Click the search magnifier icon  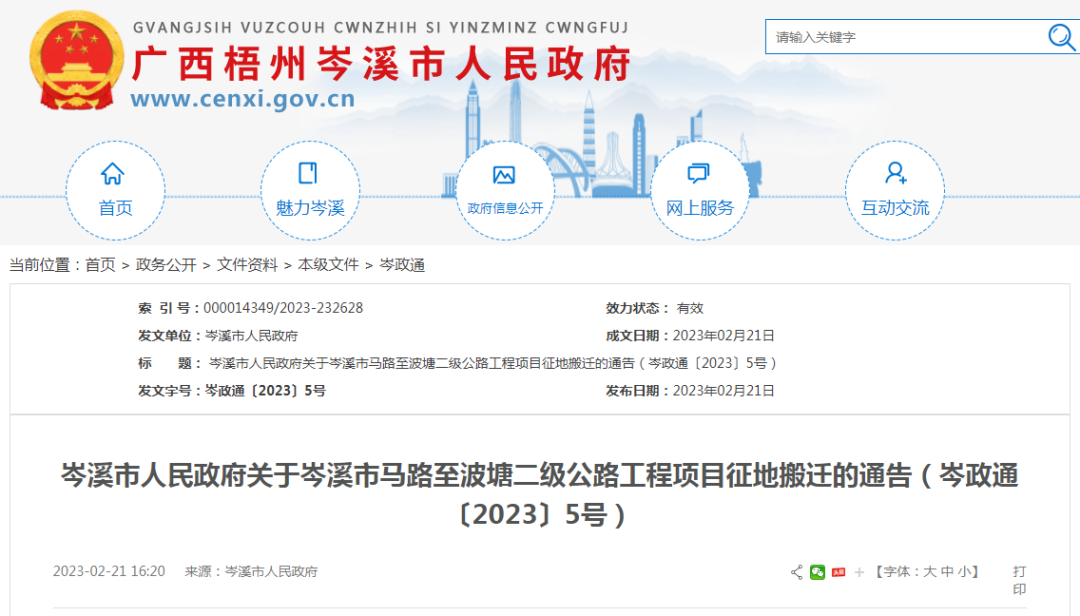pyautogui.click(x=1060, y=37)
